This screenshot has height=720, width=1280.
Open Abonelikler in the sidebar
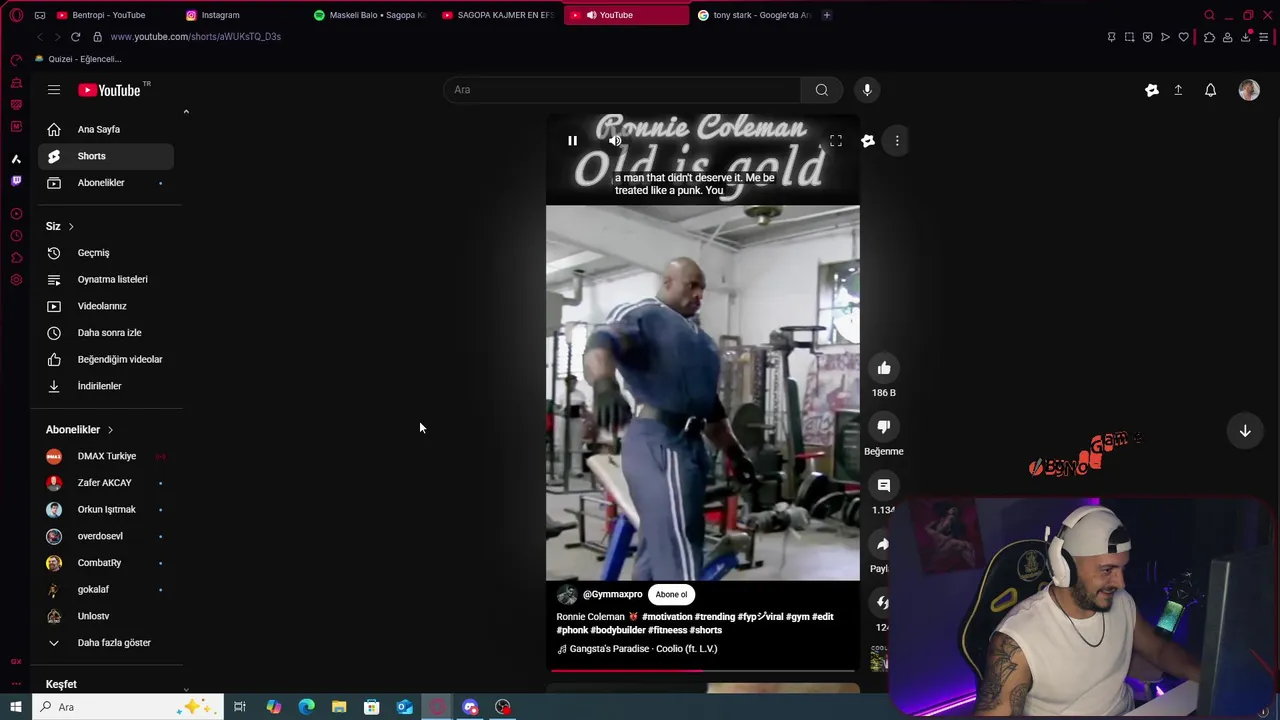coord(106,183)
